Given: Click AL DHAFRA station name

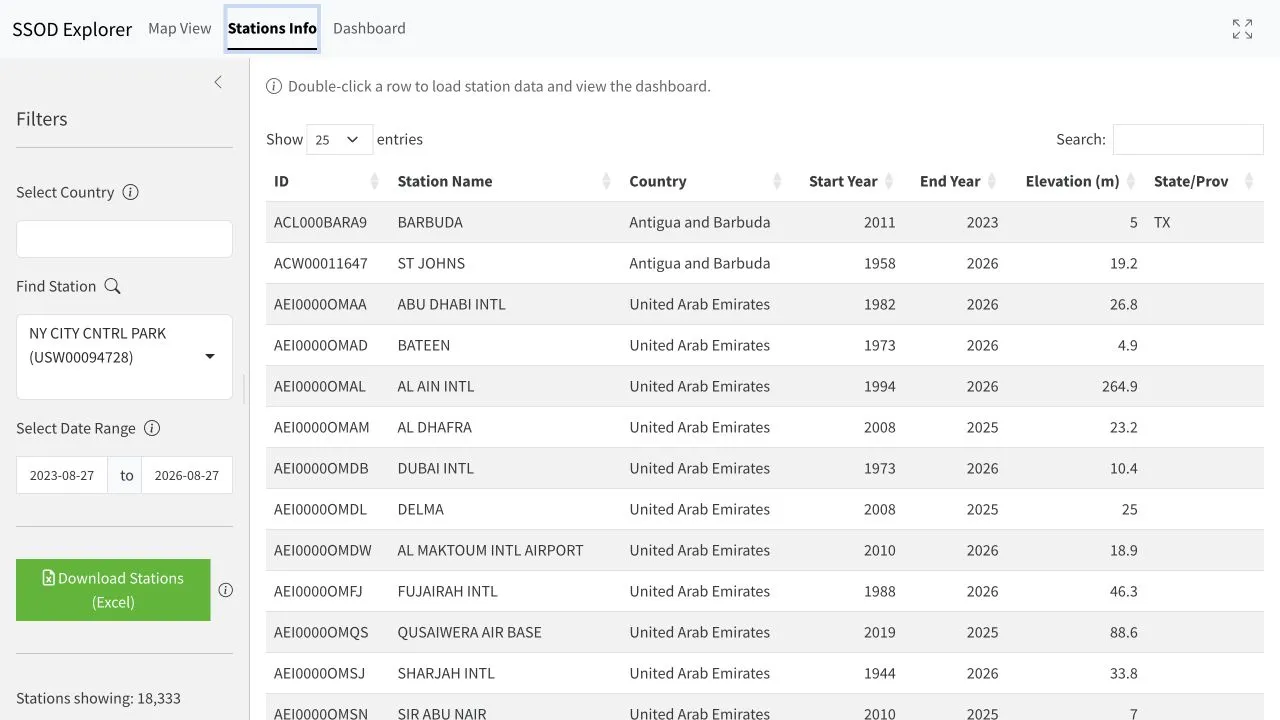Looking at the screenshot, I should point(434,427).
